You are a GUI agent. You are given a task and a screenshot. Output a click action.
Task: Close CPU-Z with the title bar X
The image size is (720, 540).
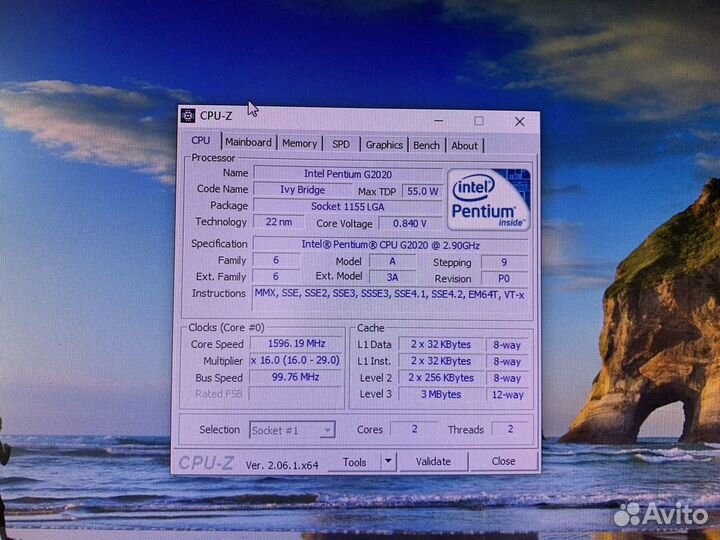tap(519, 121)
